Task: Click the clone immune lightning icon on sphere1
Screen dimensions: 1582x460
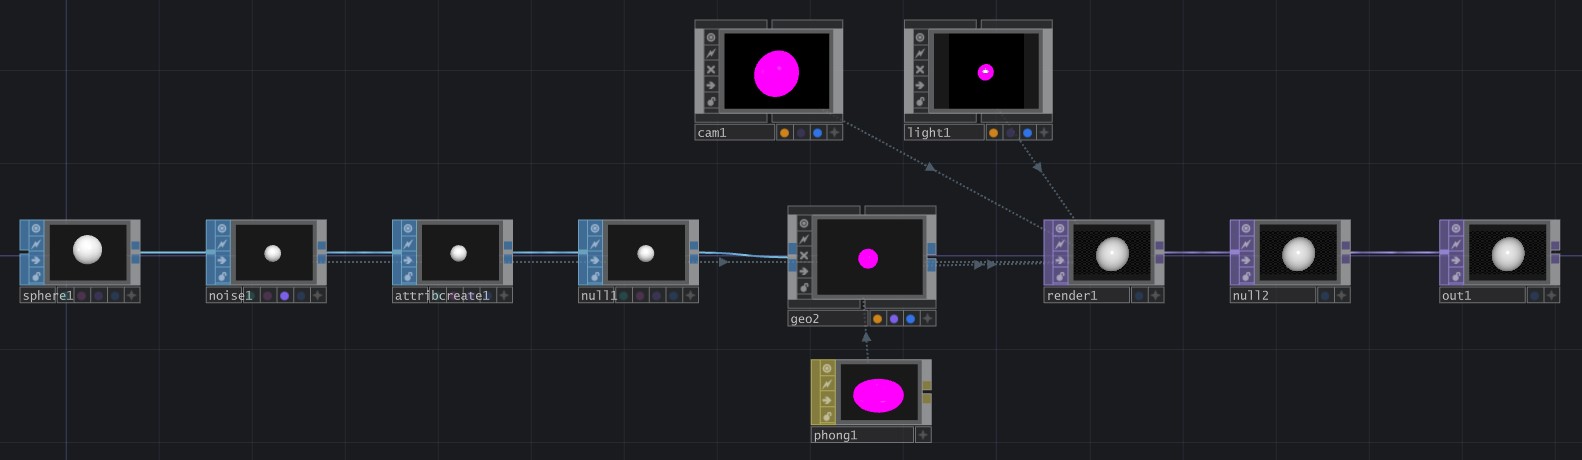Action: [x=36, y=244]
